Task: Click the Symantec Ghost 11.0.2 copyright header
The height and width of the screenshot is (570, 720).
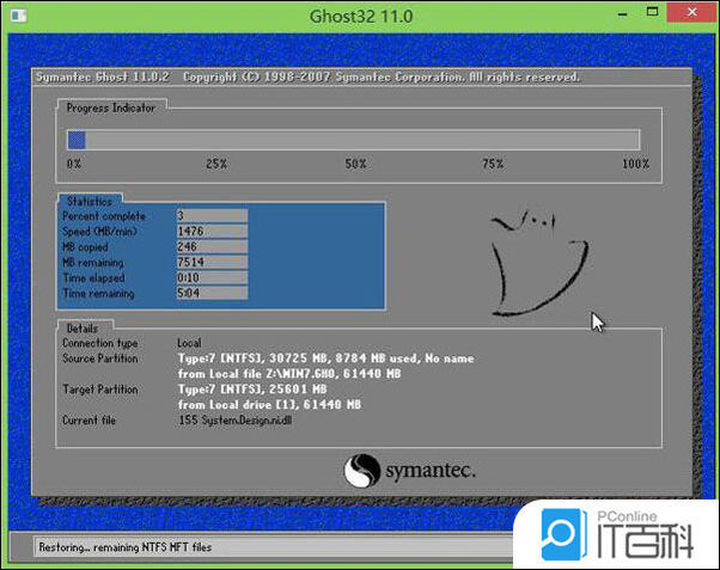Action: click(308, 77)
